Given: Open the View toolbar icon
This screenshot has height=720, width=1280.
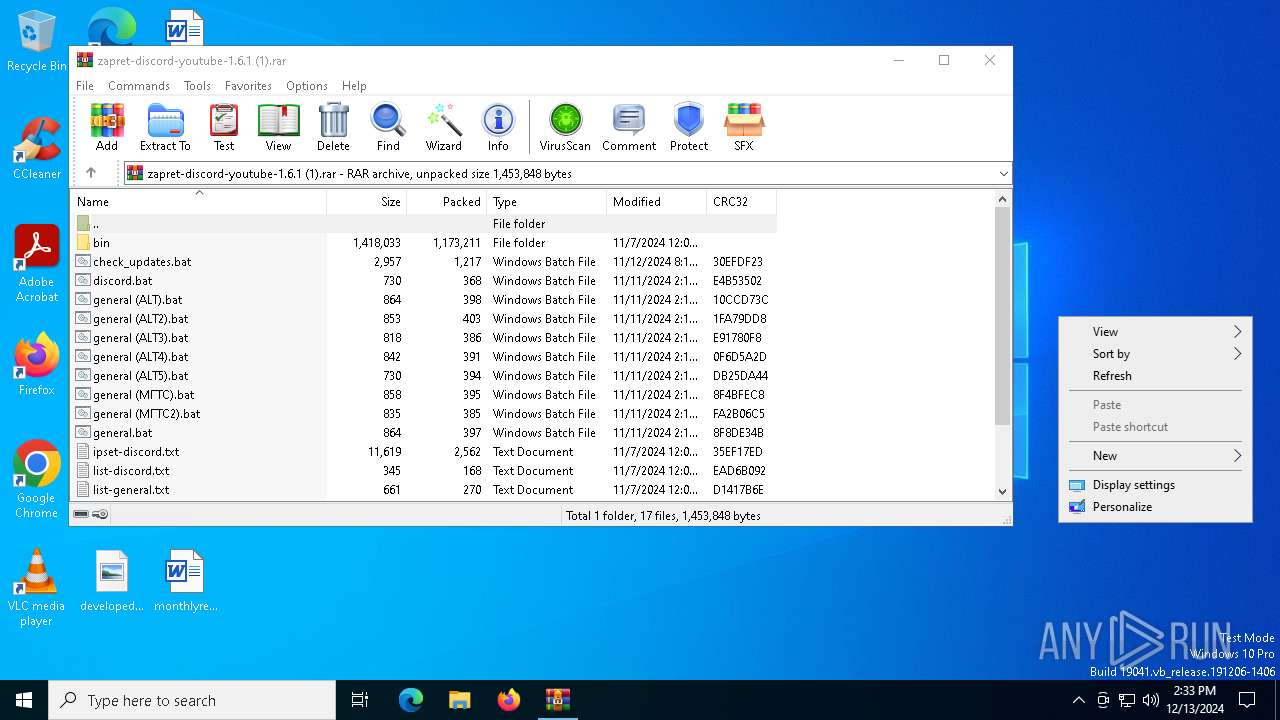Looking at the screenshot, I should tap(278, 127).
